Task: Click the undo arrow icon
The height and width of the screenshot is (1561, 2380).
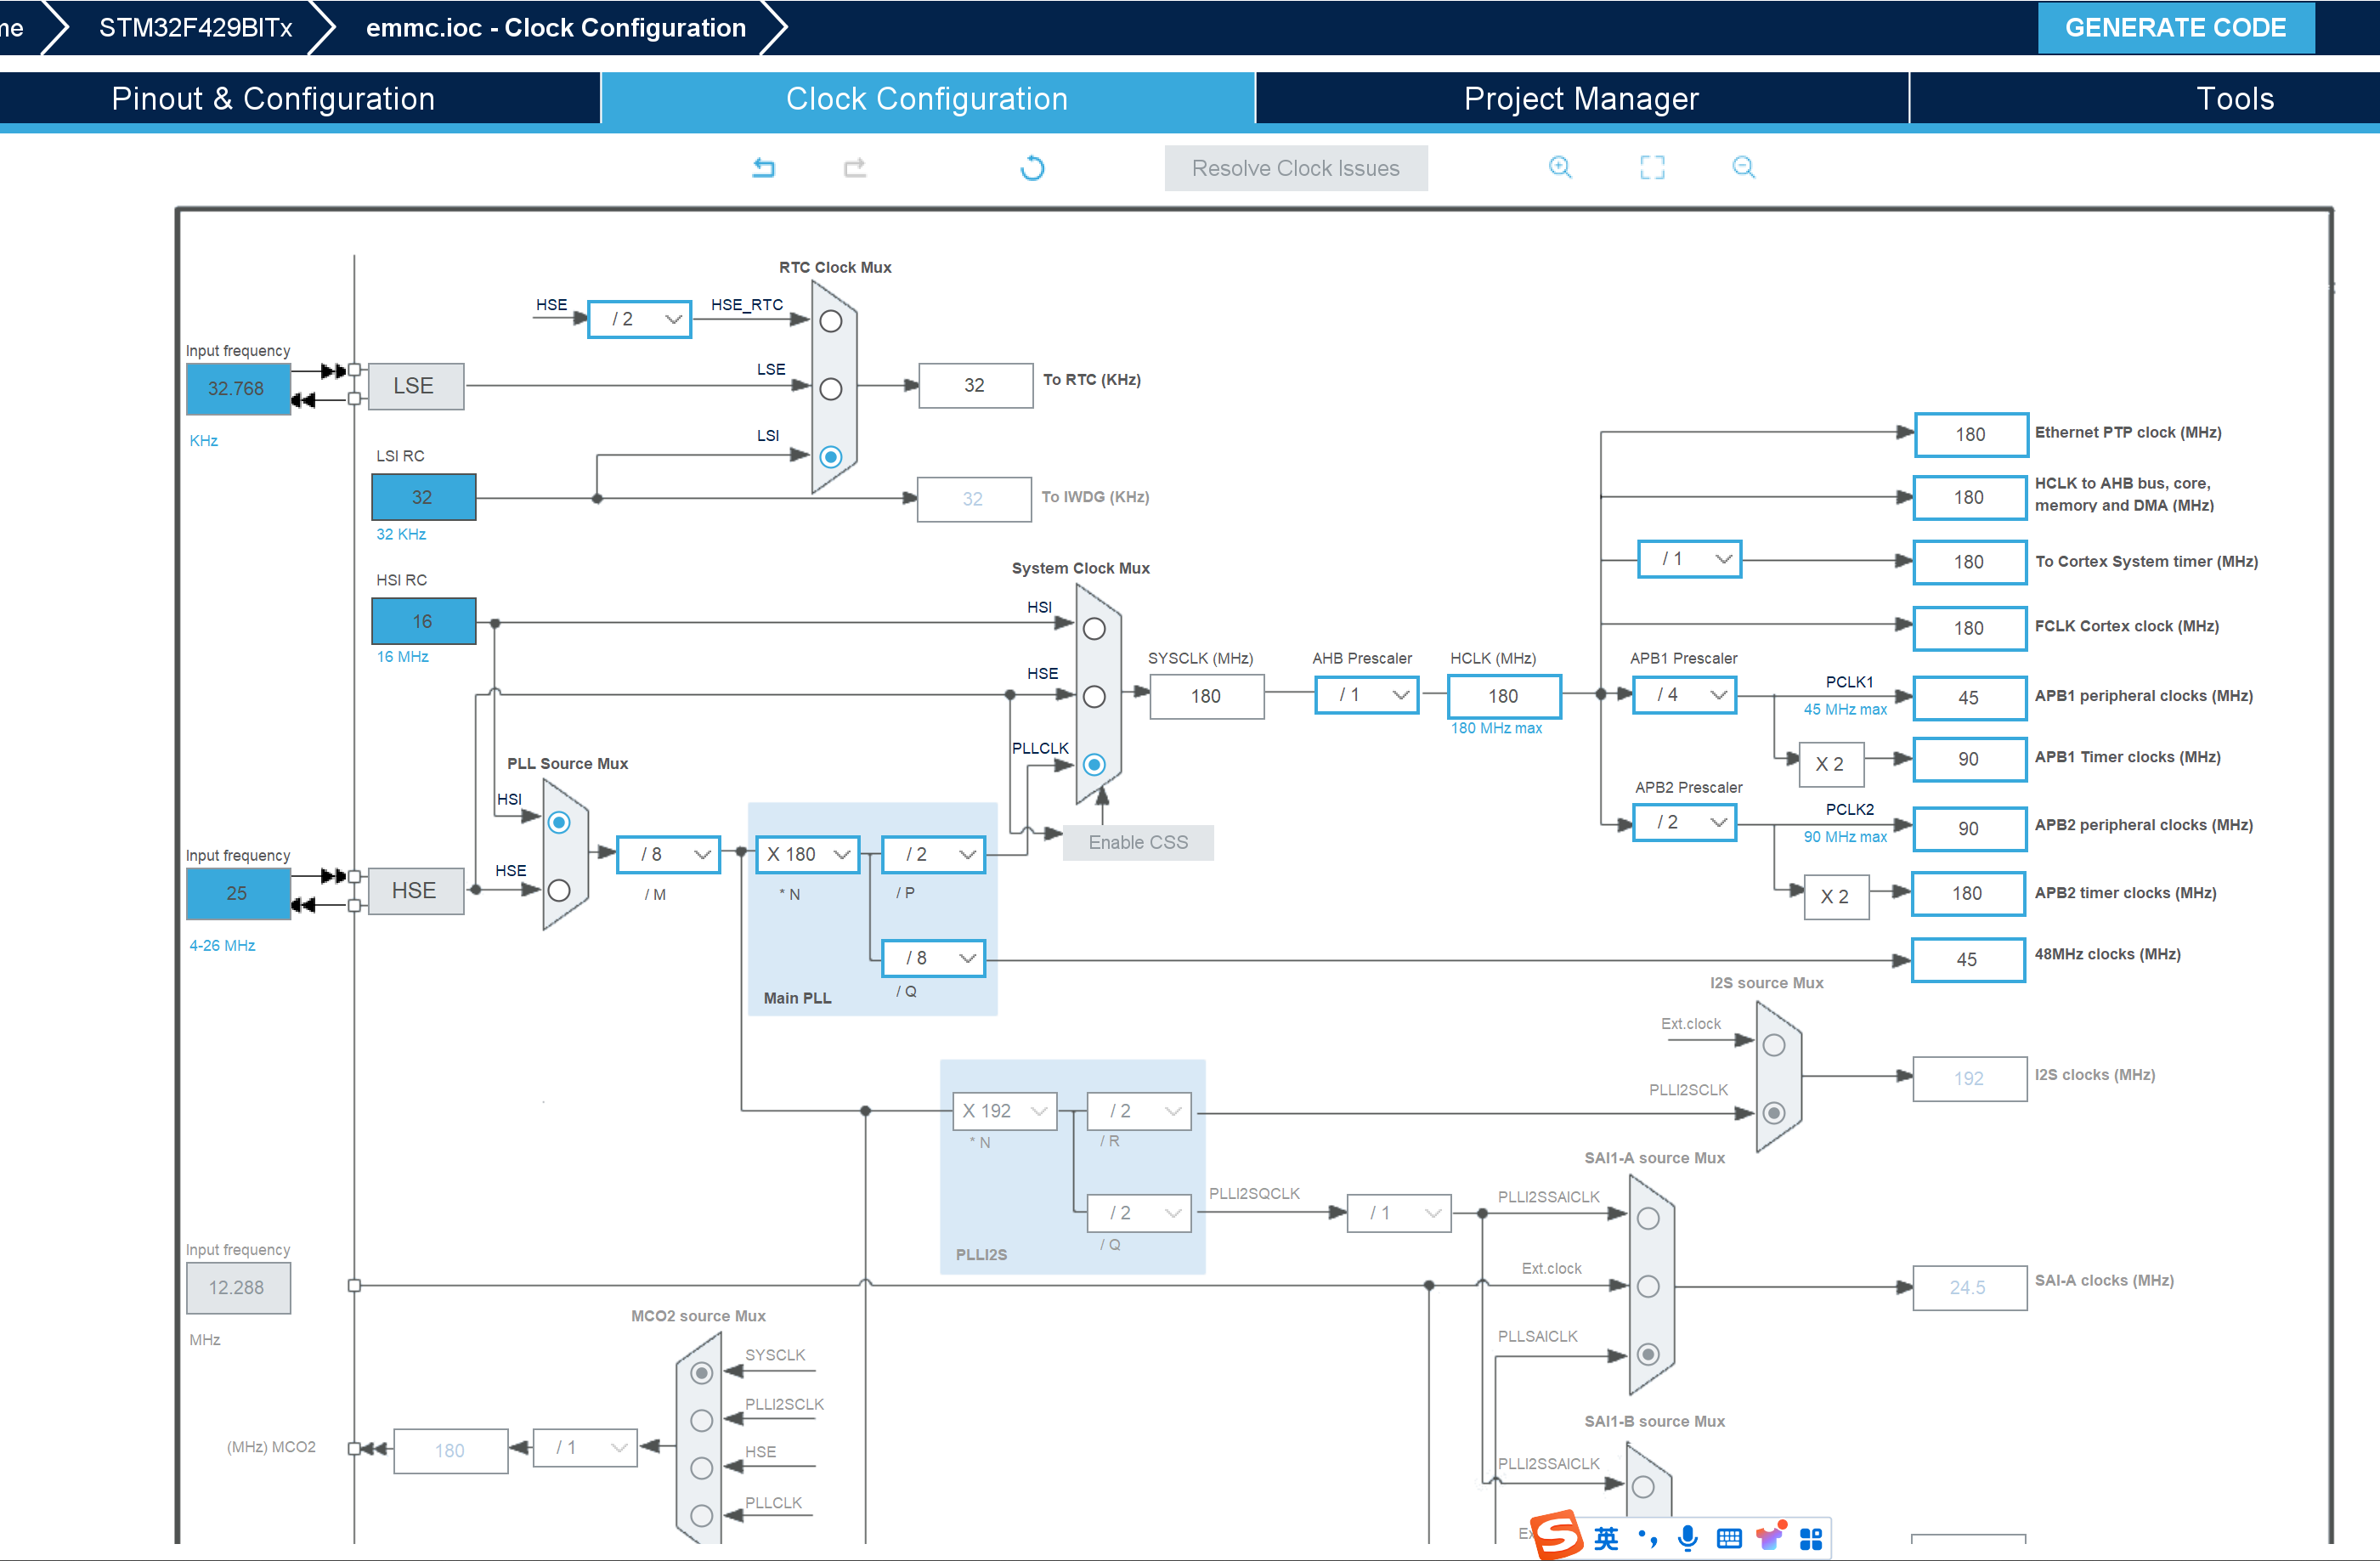Action: point(763,167)
